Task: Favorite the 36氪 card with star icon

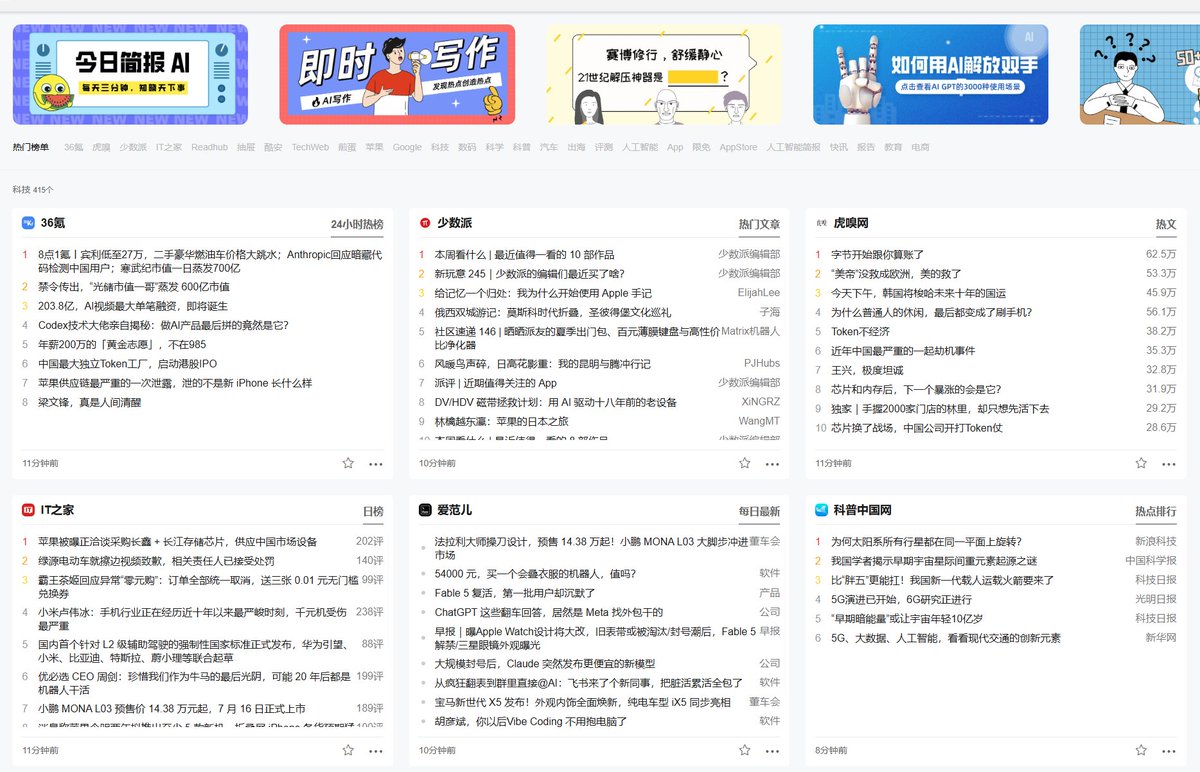Action: [x=348, y=463]
